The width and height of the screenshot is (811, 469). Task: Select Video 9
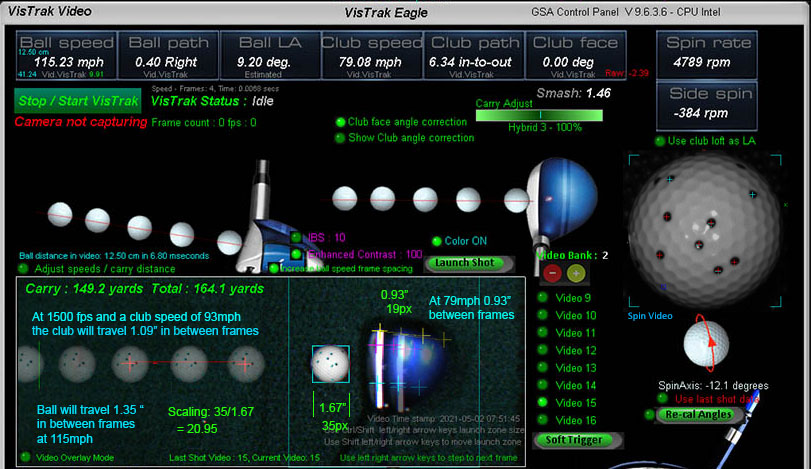point(543,297)
